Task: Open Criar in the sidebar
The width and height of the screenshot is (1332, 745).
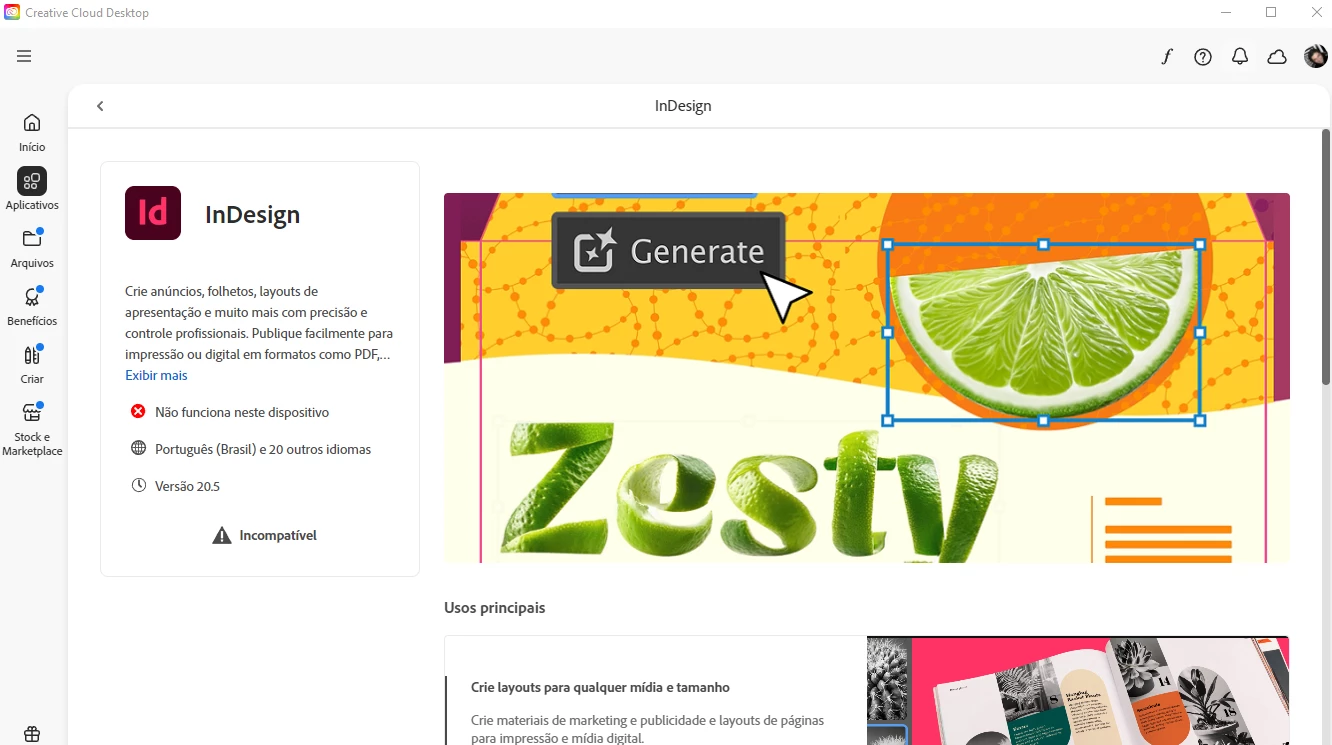Action: tap(32, 363)
